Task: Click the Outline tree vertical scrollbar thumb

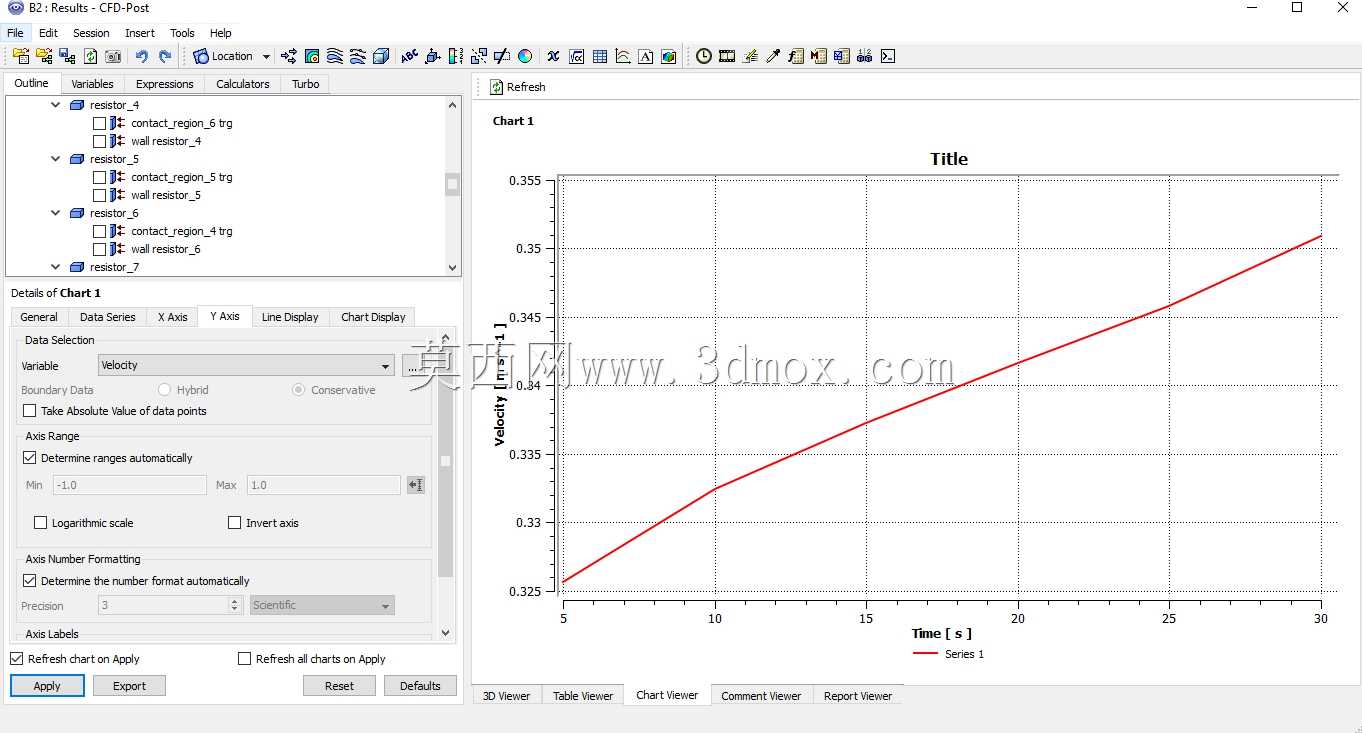Action: point(453,184)
